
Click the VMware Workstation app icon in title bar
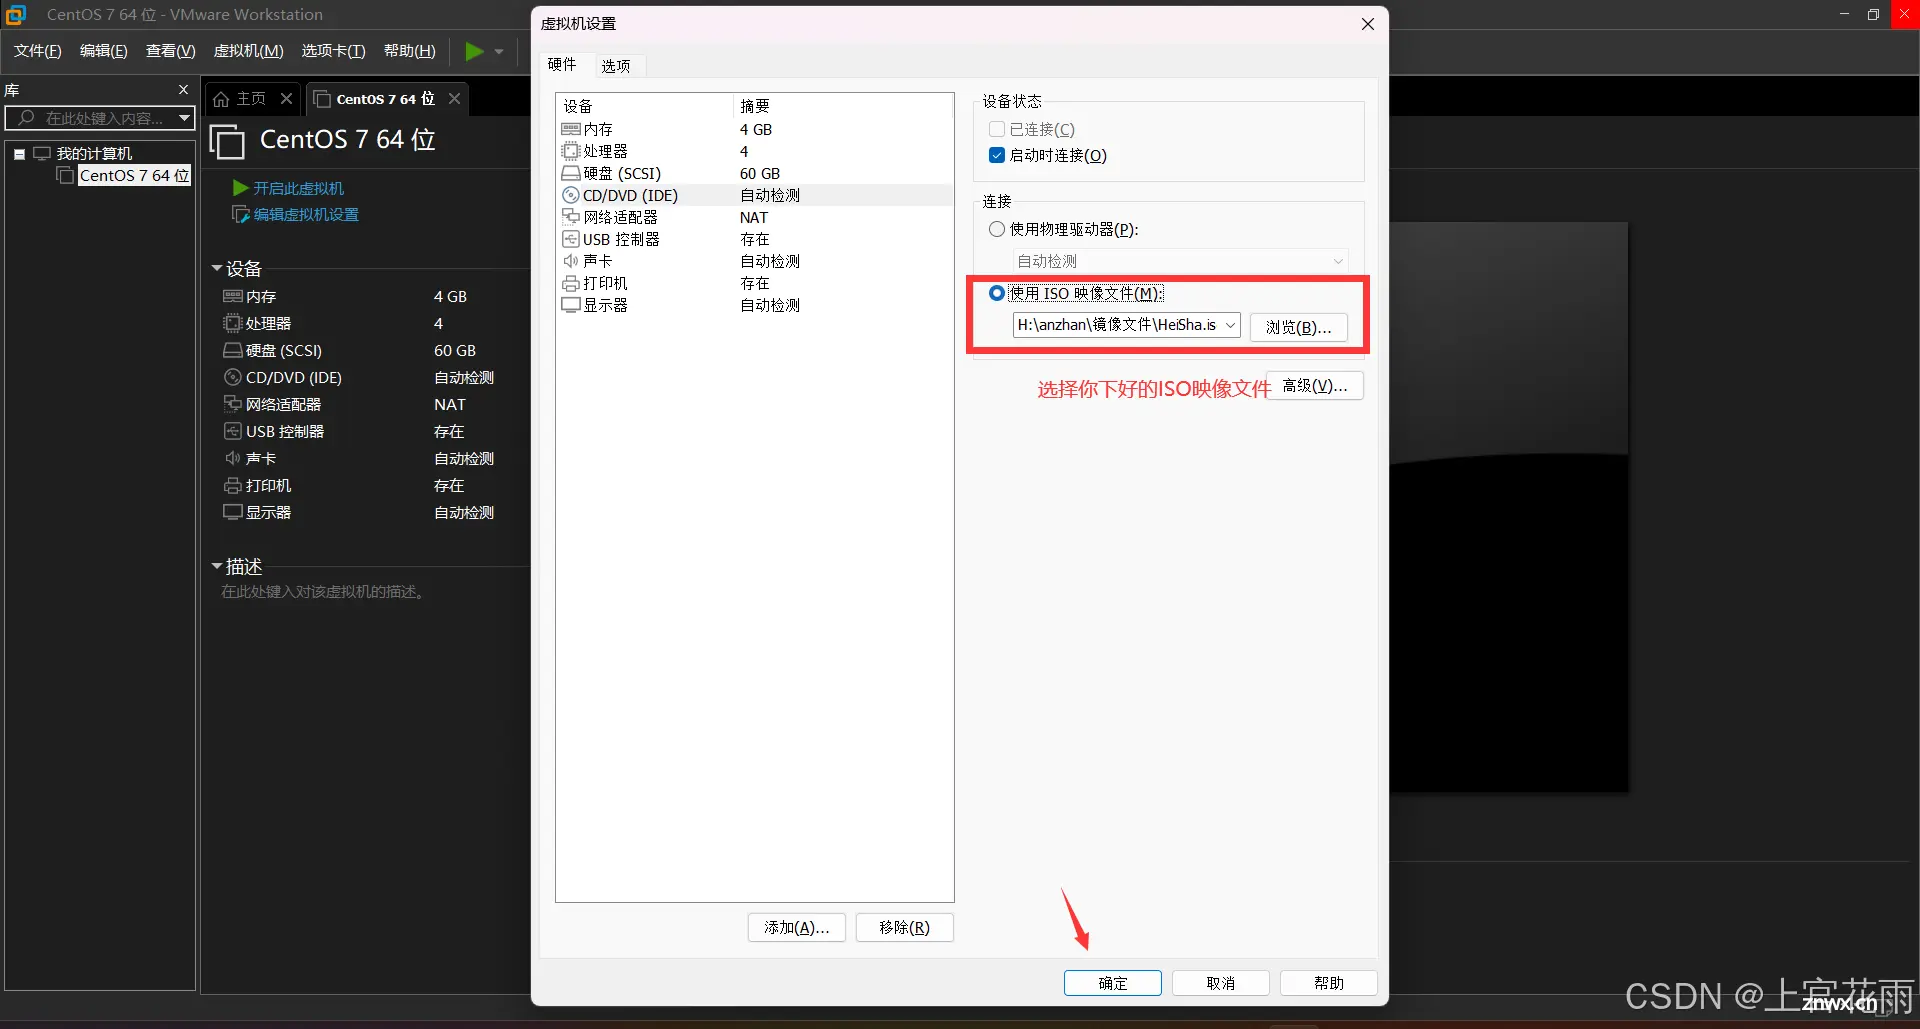pyautogui.click(x=16, y=14)
